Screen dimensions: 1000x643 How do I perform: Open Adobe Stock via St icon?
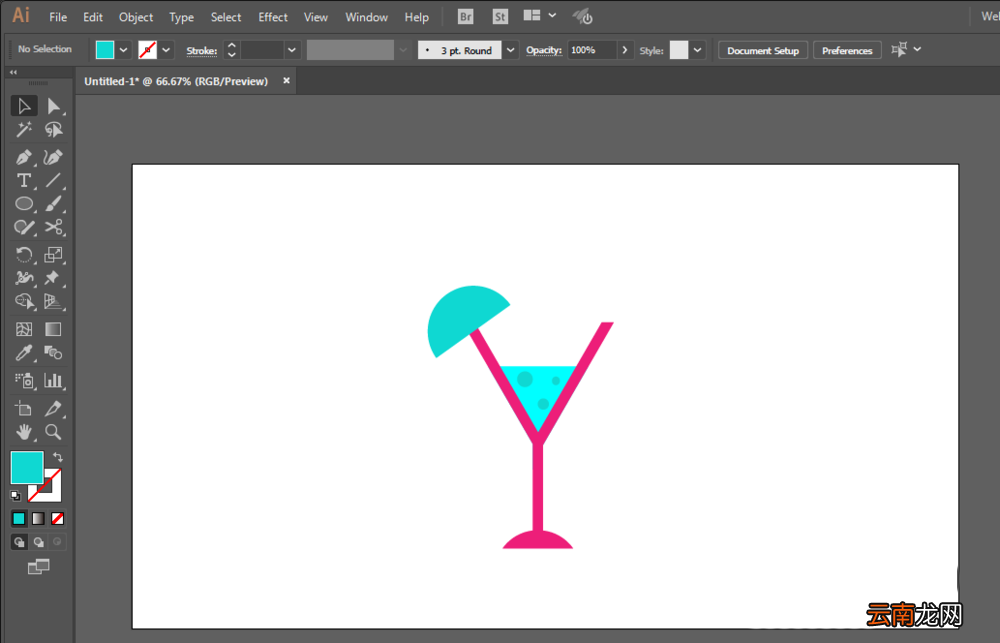click(500, 17)
